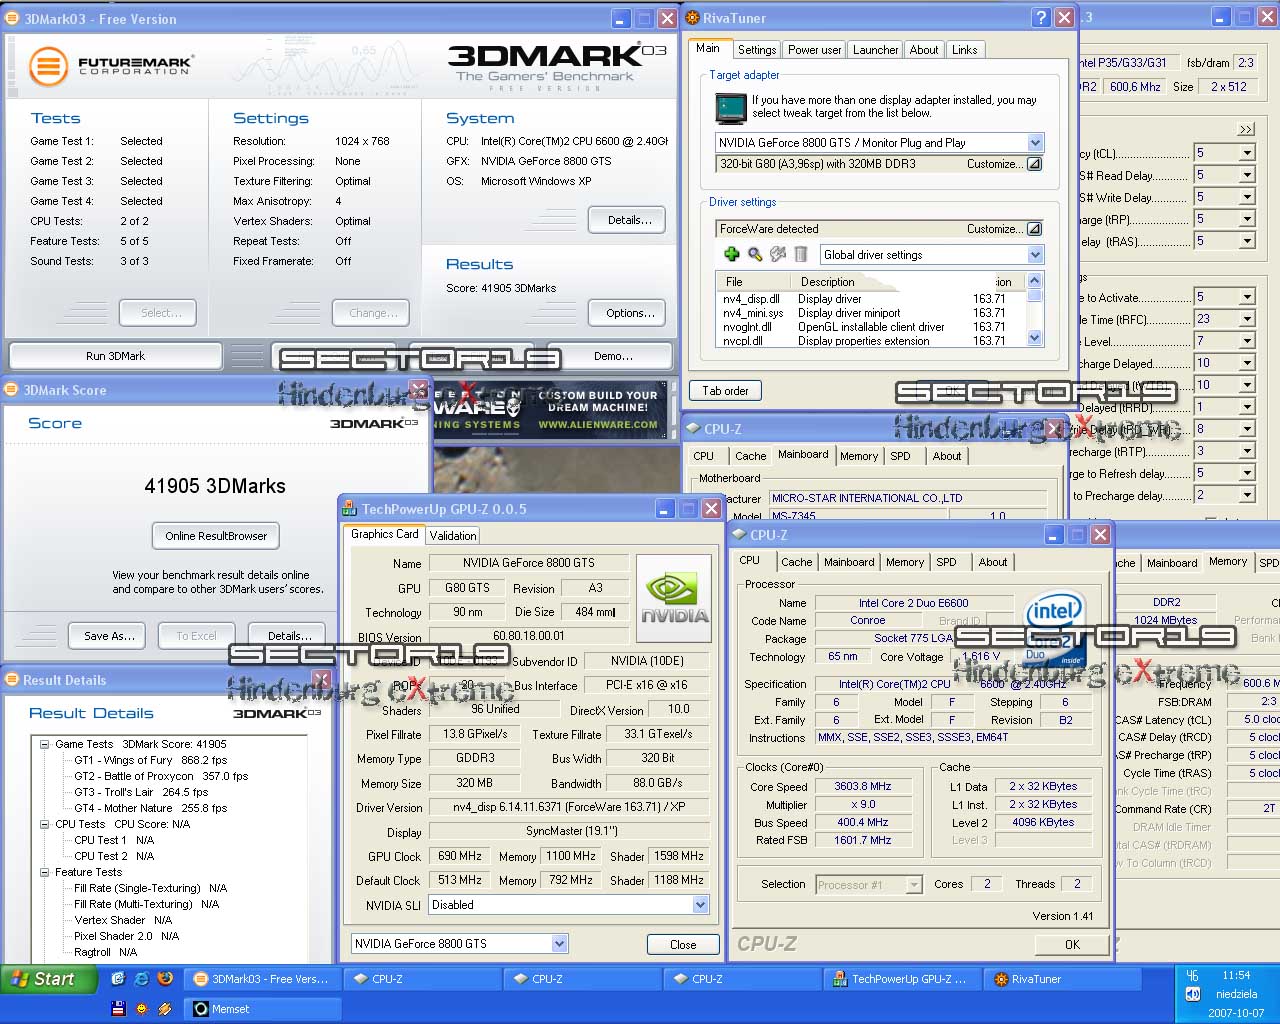Click OK in the CPU-Z window

[1072, 944]
